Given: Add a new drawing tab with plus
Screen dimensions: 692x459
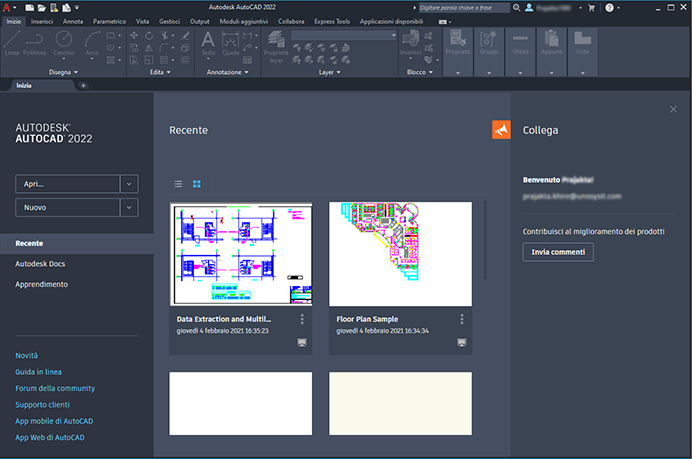Looking at the screenshot, I should click(x=83, y=86).
